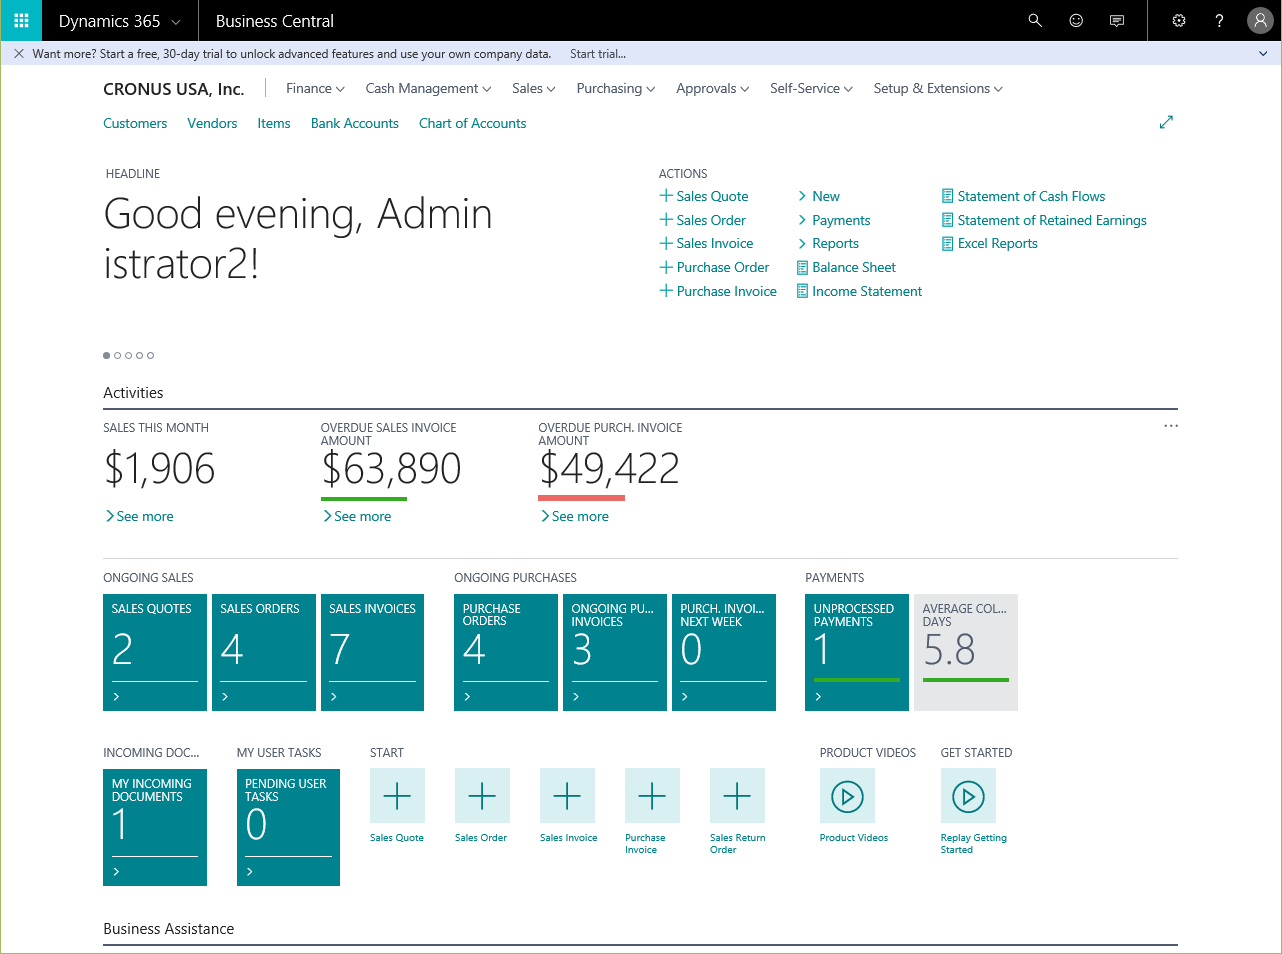Click the plus icon for Purchase Order action
1282x954 pixels.
666,267
